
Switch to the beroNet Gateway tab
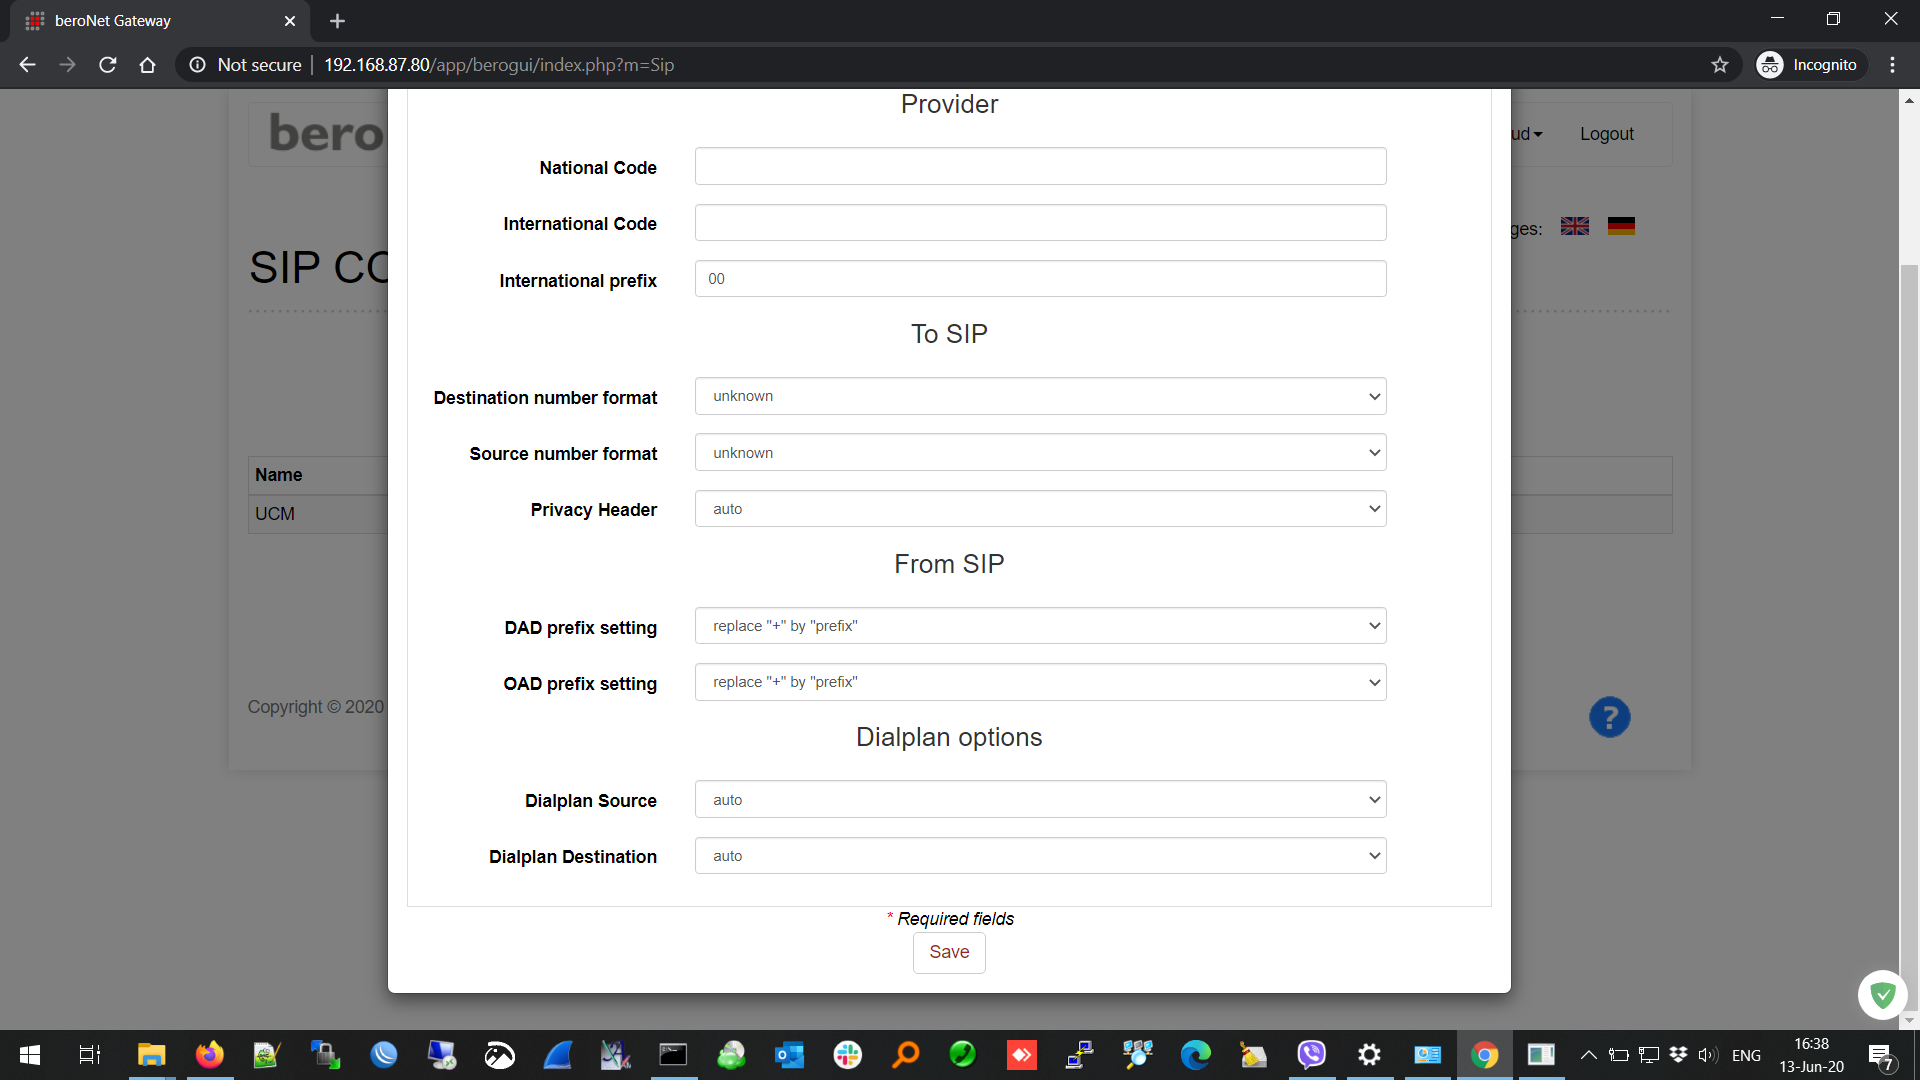pyautogui.click(x=150, y=21)
